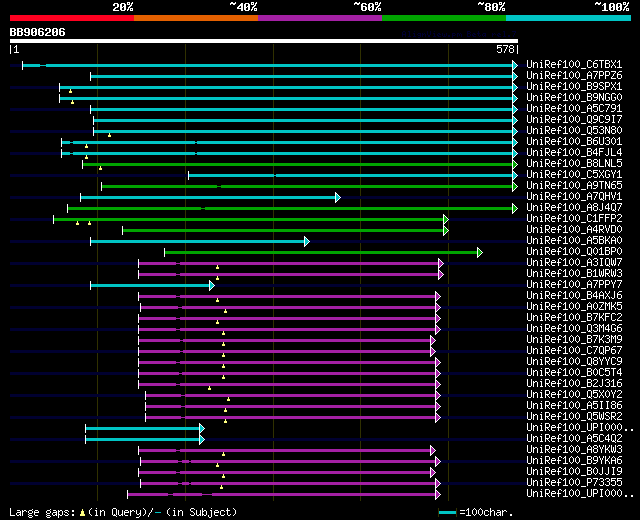
Task: Select the UniRef100_A5II86 label
Action: [574, 406]
